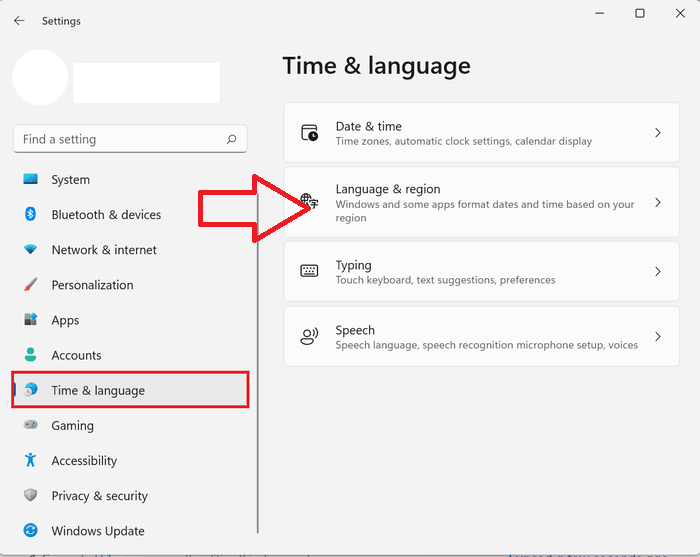Click the Network wifi icon
The height and width of the screenshot is (557, 700).
click(x=30, y=249)
